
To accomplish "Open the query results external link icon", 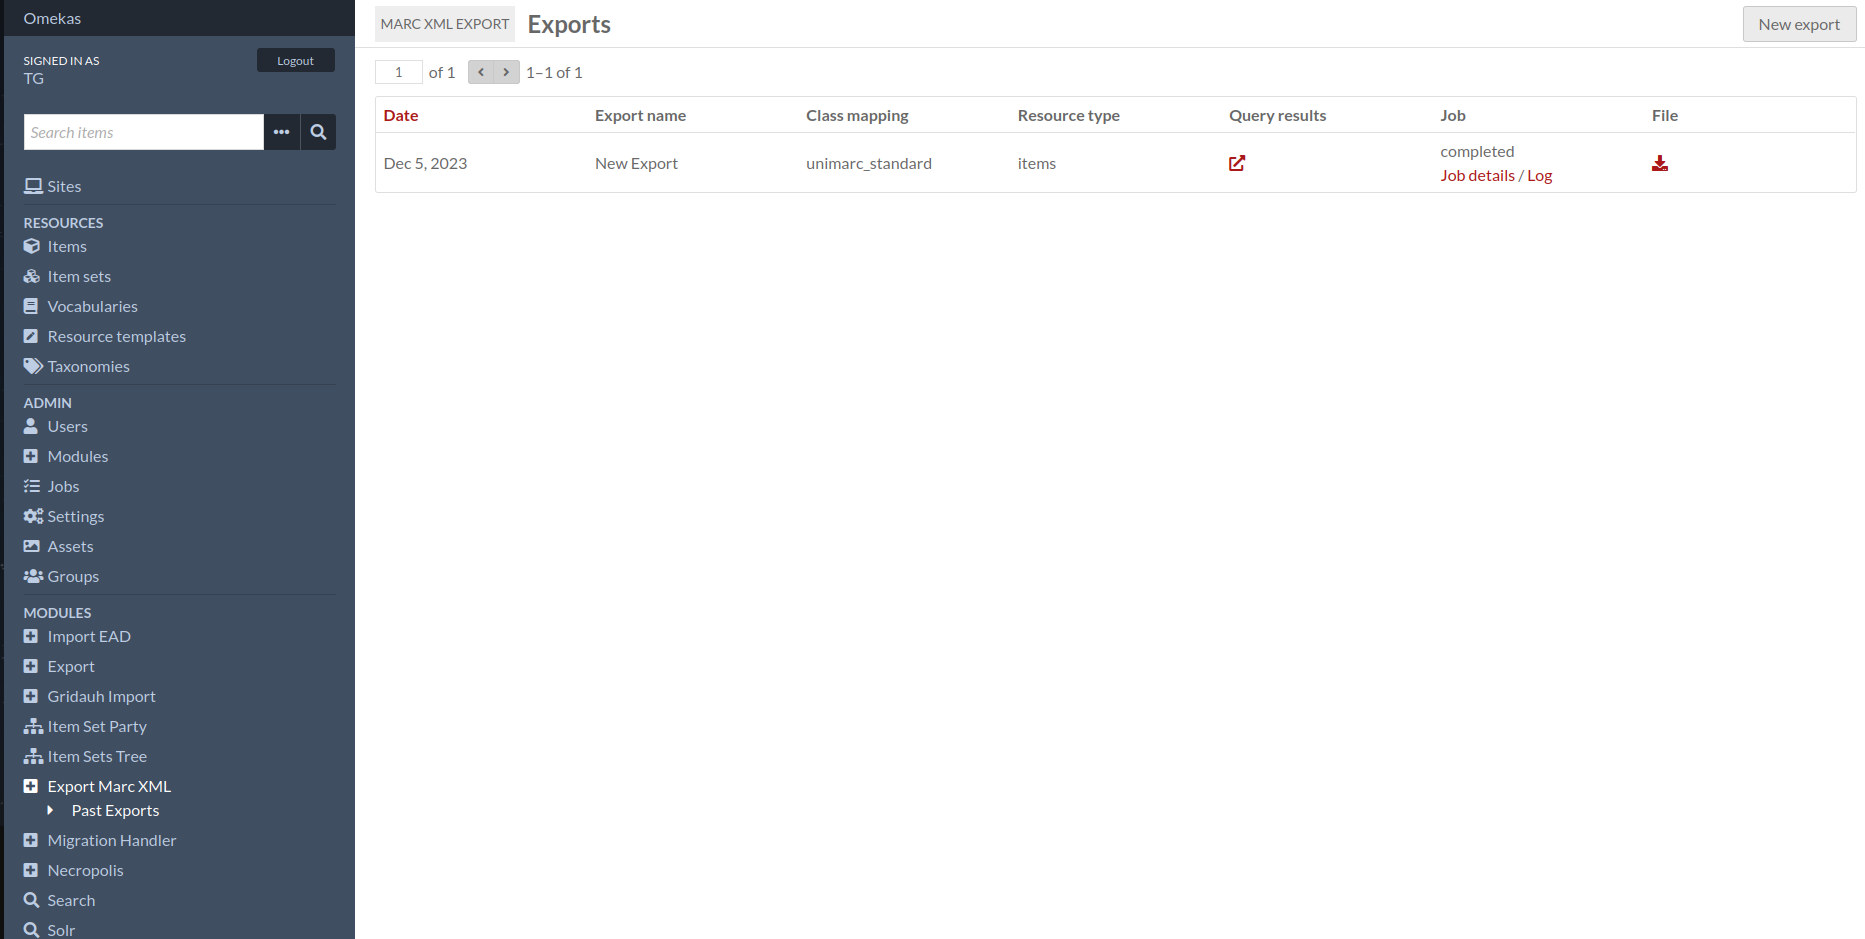I will tap(1237, 163).
